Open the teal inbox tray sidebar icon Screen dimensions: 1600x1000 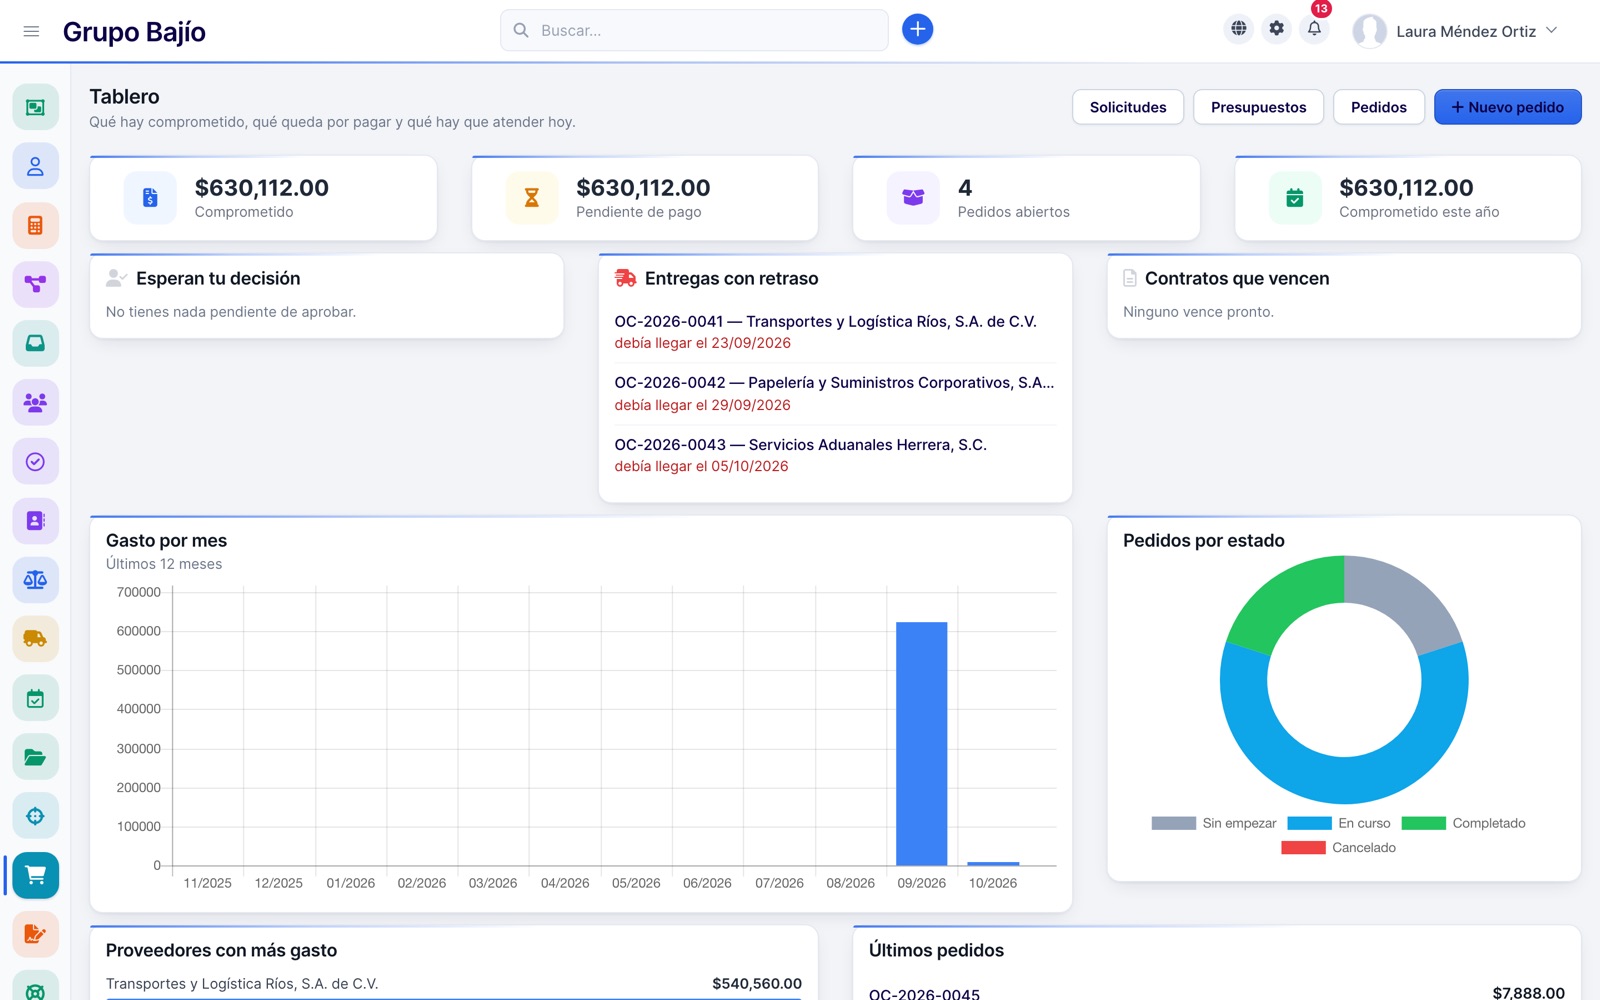(x=35, y=343)
